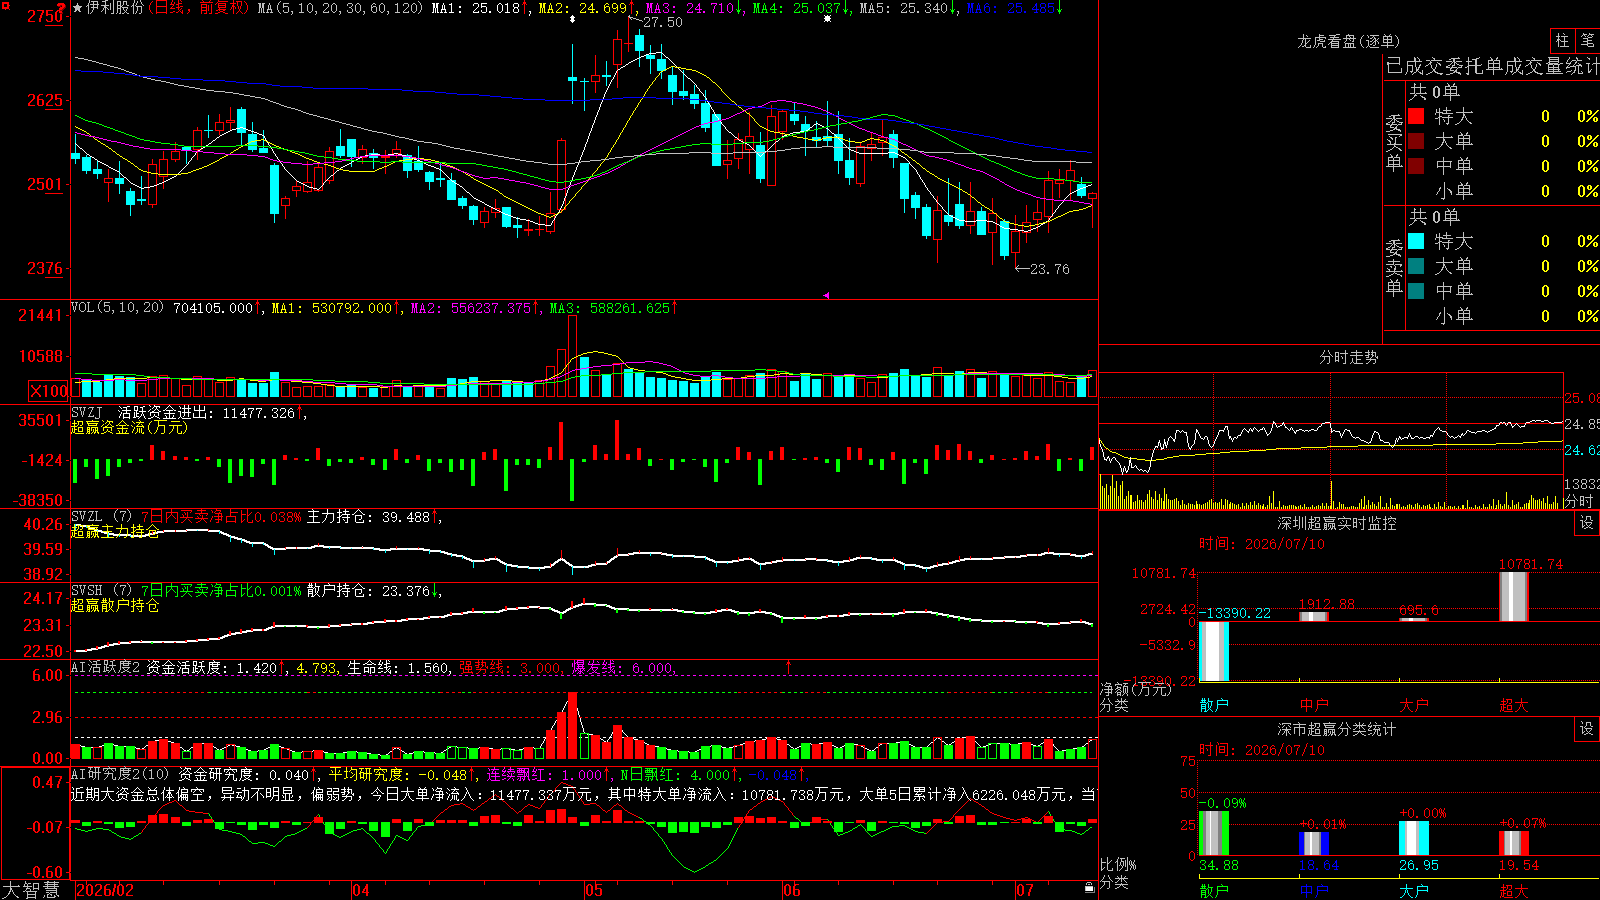Click the bright red 特大 buy-order color swatch
Viewport: 1600px width, 900px height.
tap(1416, 116)
